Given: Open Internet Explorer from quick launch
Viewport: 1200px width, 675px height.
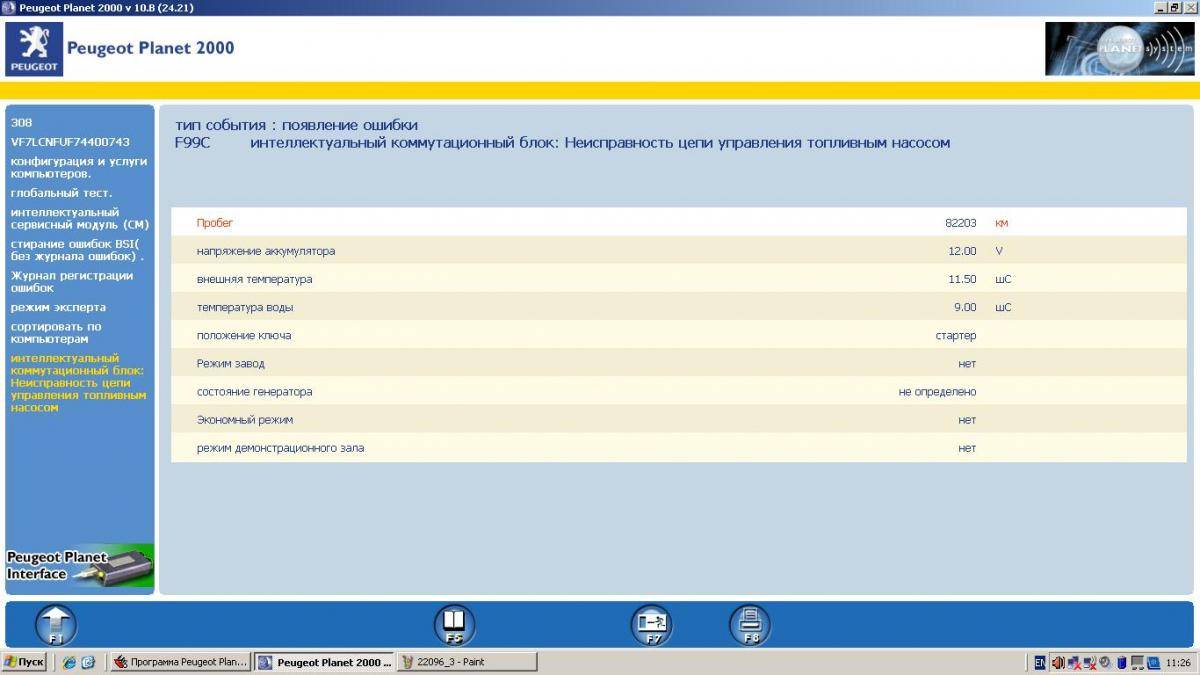Looking at the screenshot, I should coord(69,662).
